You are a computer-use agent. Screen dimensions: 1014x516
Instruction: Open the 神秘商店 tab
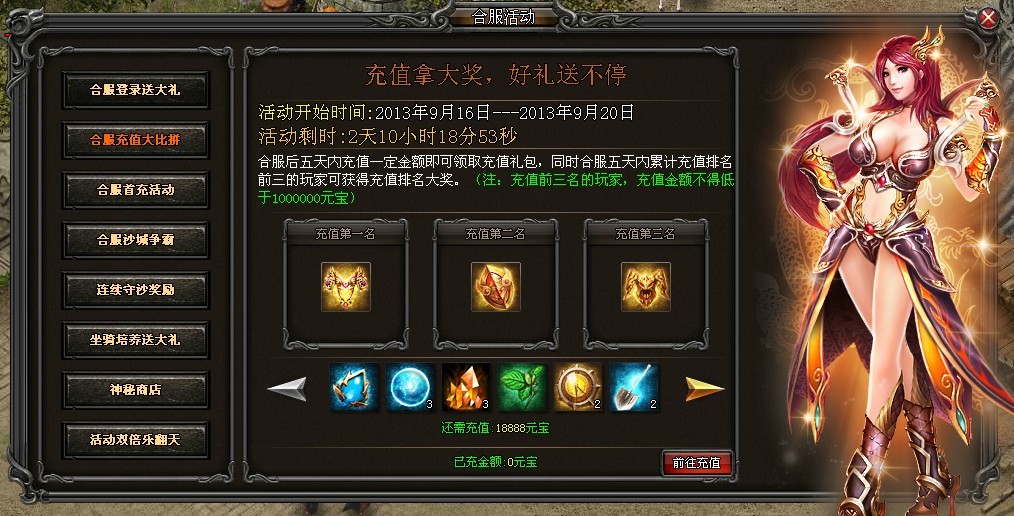coord(136,390)
